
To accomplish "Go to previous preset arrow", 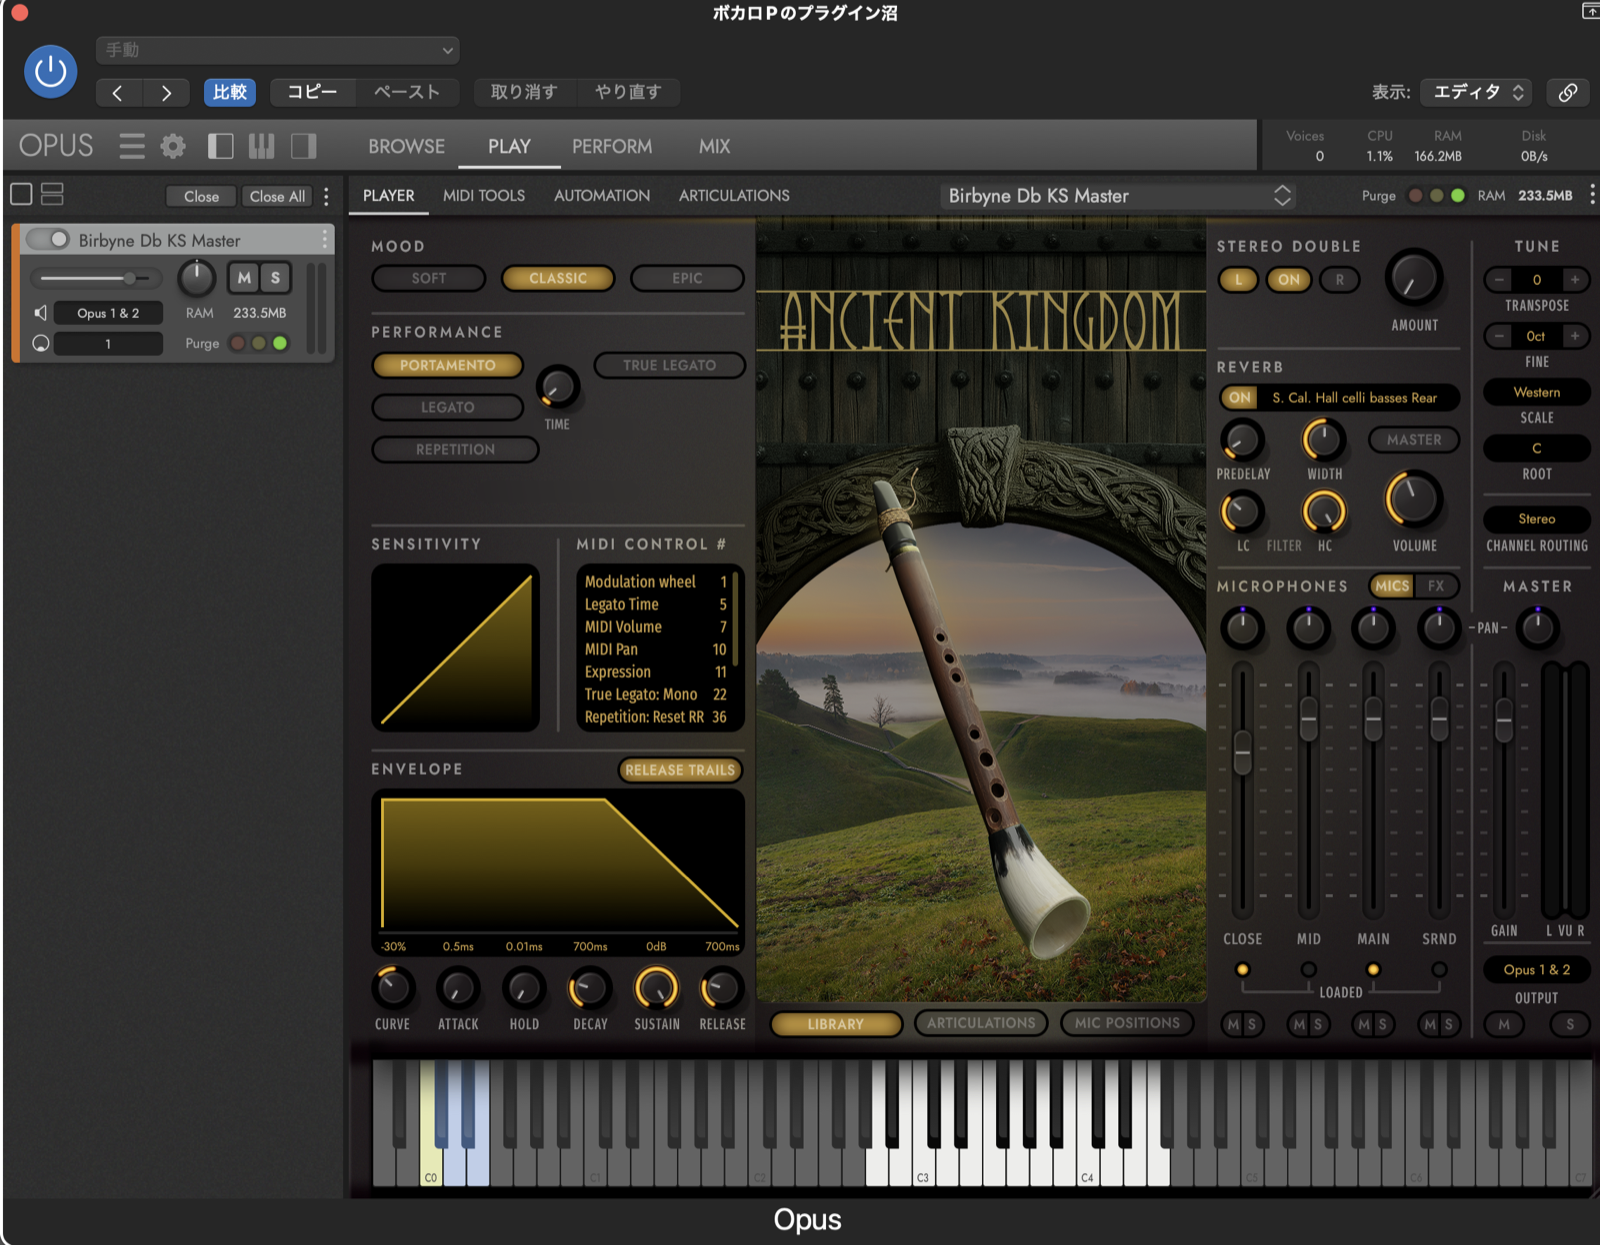I will (118, 93).
